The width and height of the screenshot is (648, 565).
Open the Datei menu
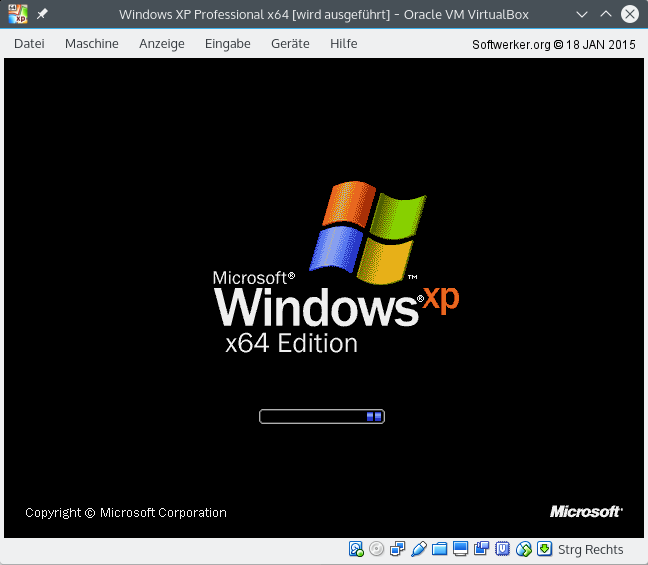point(29,44)
